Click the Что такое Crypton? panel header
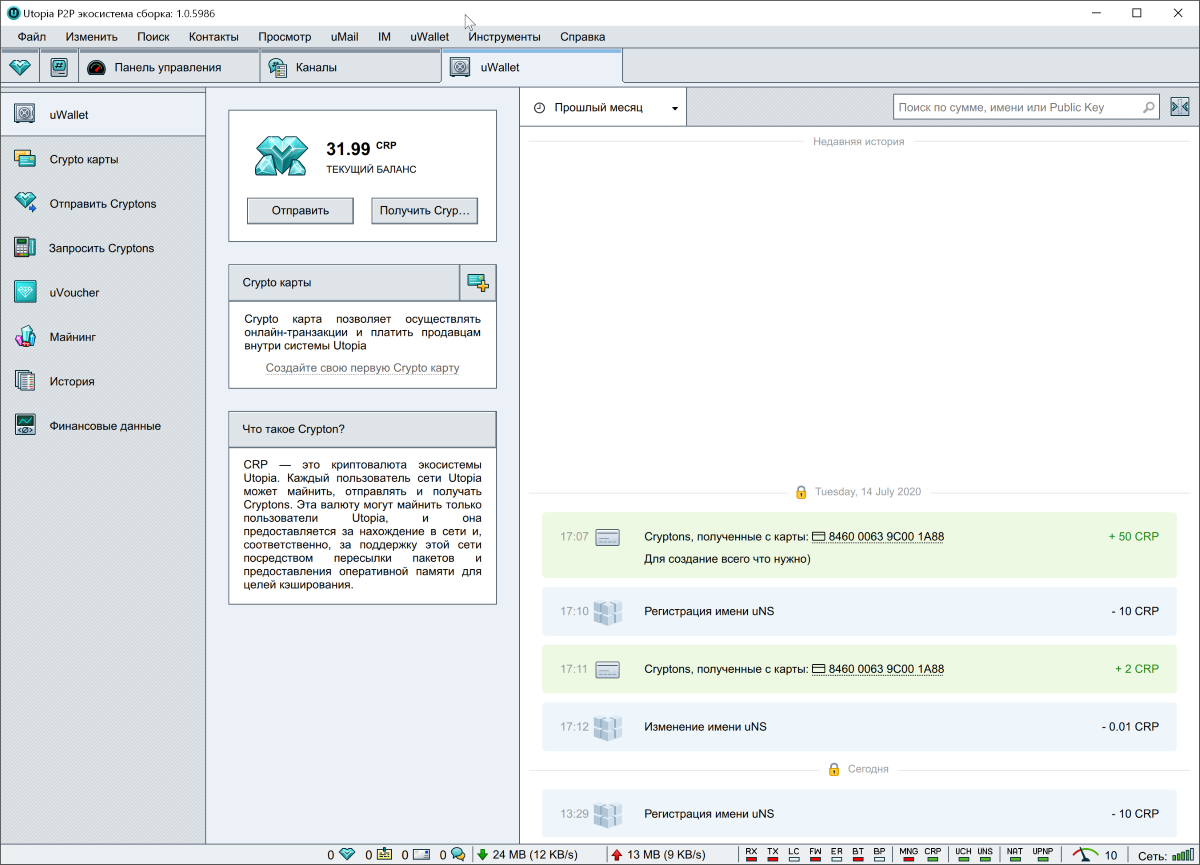 pyautogui.click(x=362, y=429)
